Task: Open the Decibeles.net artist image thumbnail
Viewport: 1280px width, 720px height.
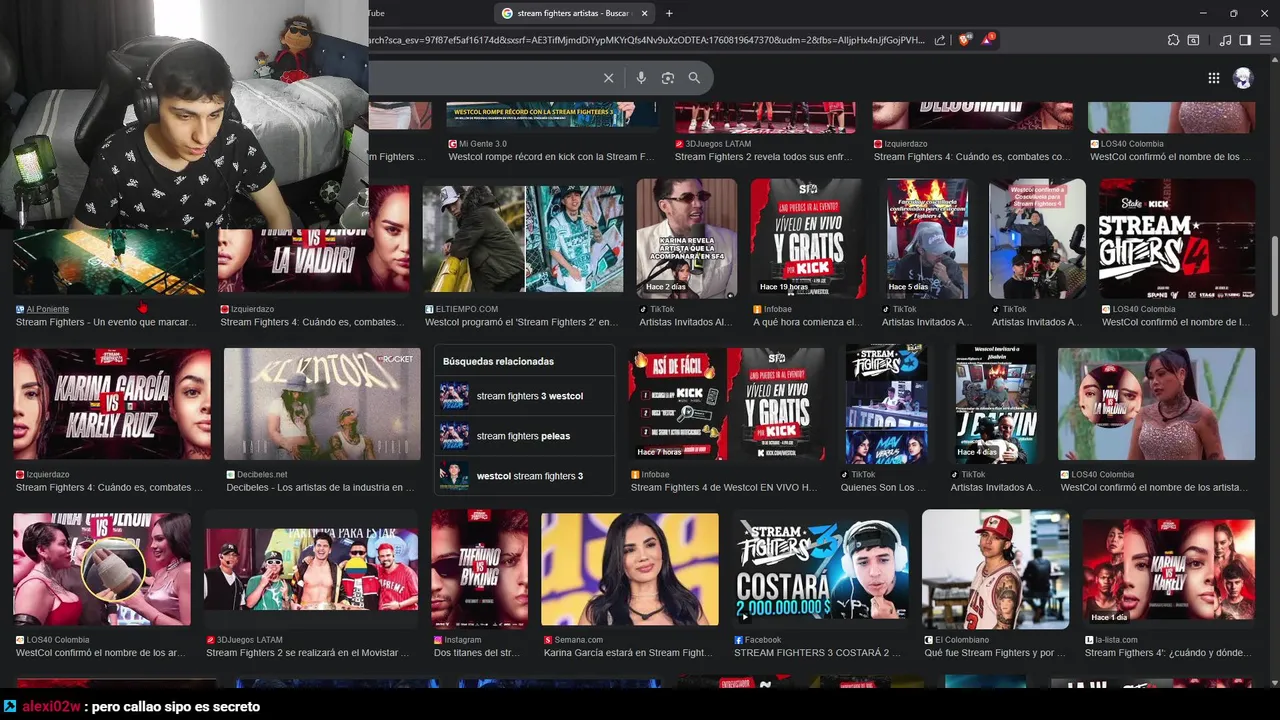Action: (x=323, y=403)
